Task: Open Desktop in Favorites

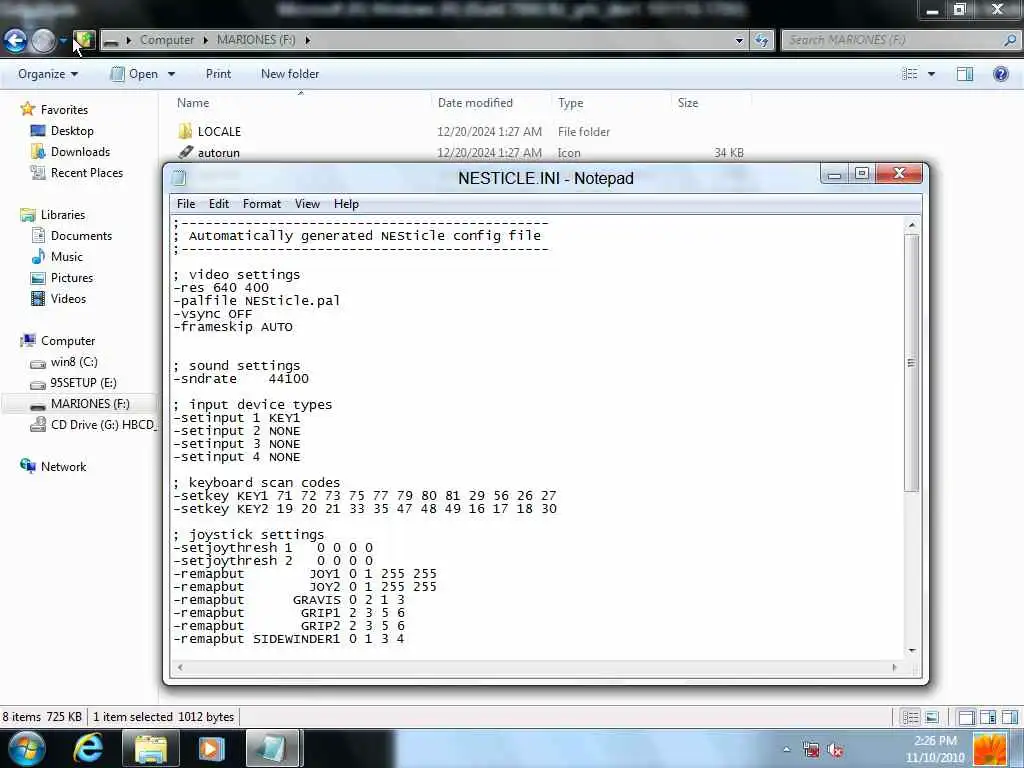Action: click(x=72, y=131)
